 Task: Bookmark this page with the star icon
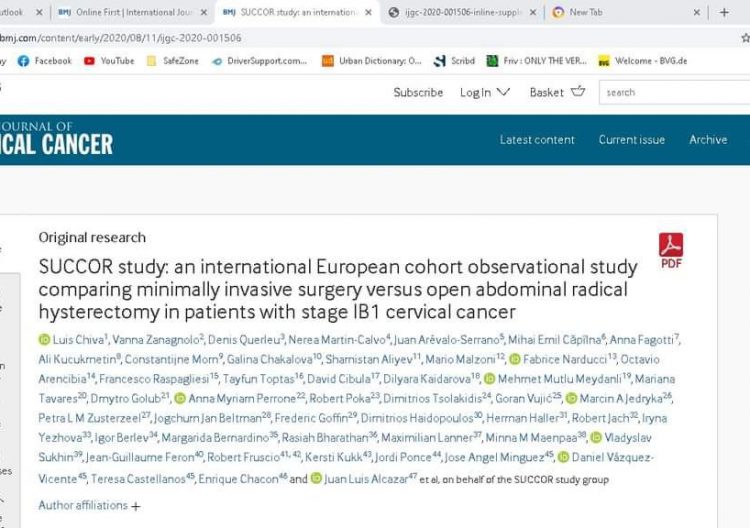pyautogui.click(x=745, y=37)
